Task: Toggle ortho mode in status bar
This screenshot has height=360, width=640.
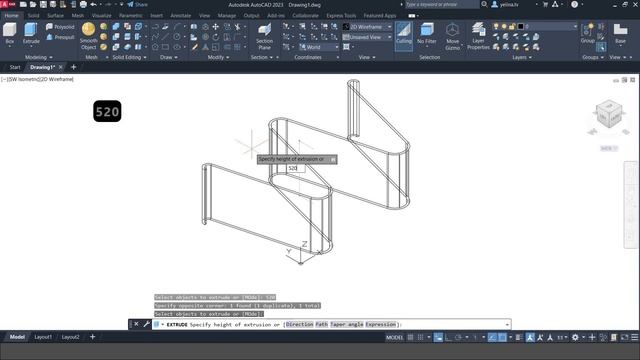Action: coord(448,337)
